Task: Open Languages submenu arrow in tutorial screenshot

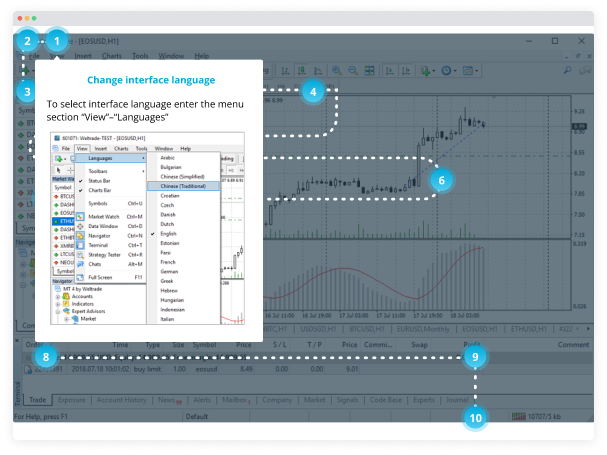Action: point(143,158)
